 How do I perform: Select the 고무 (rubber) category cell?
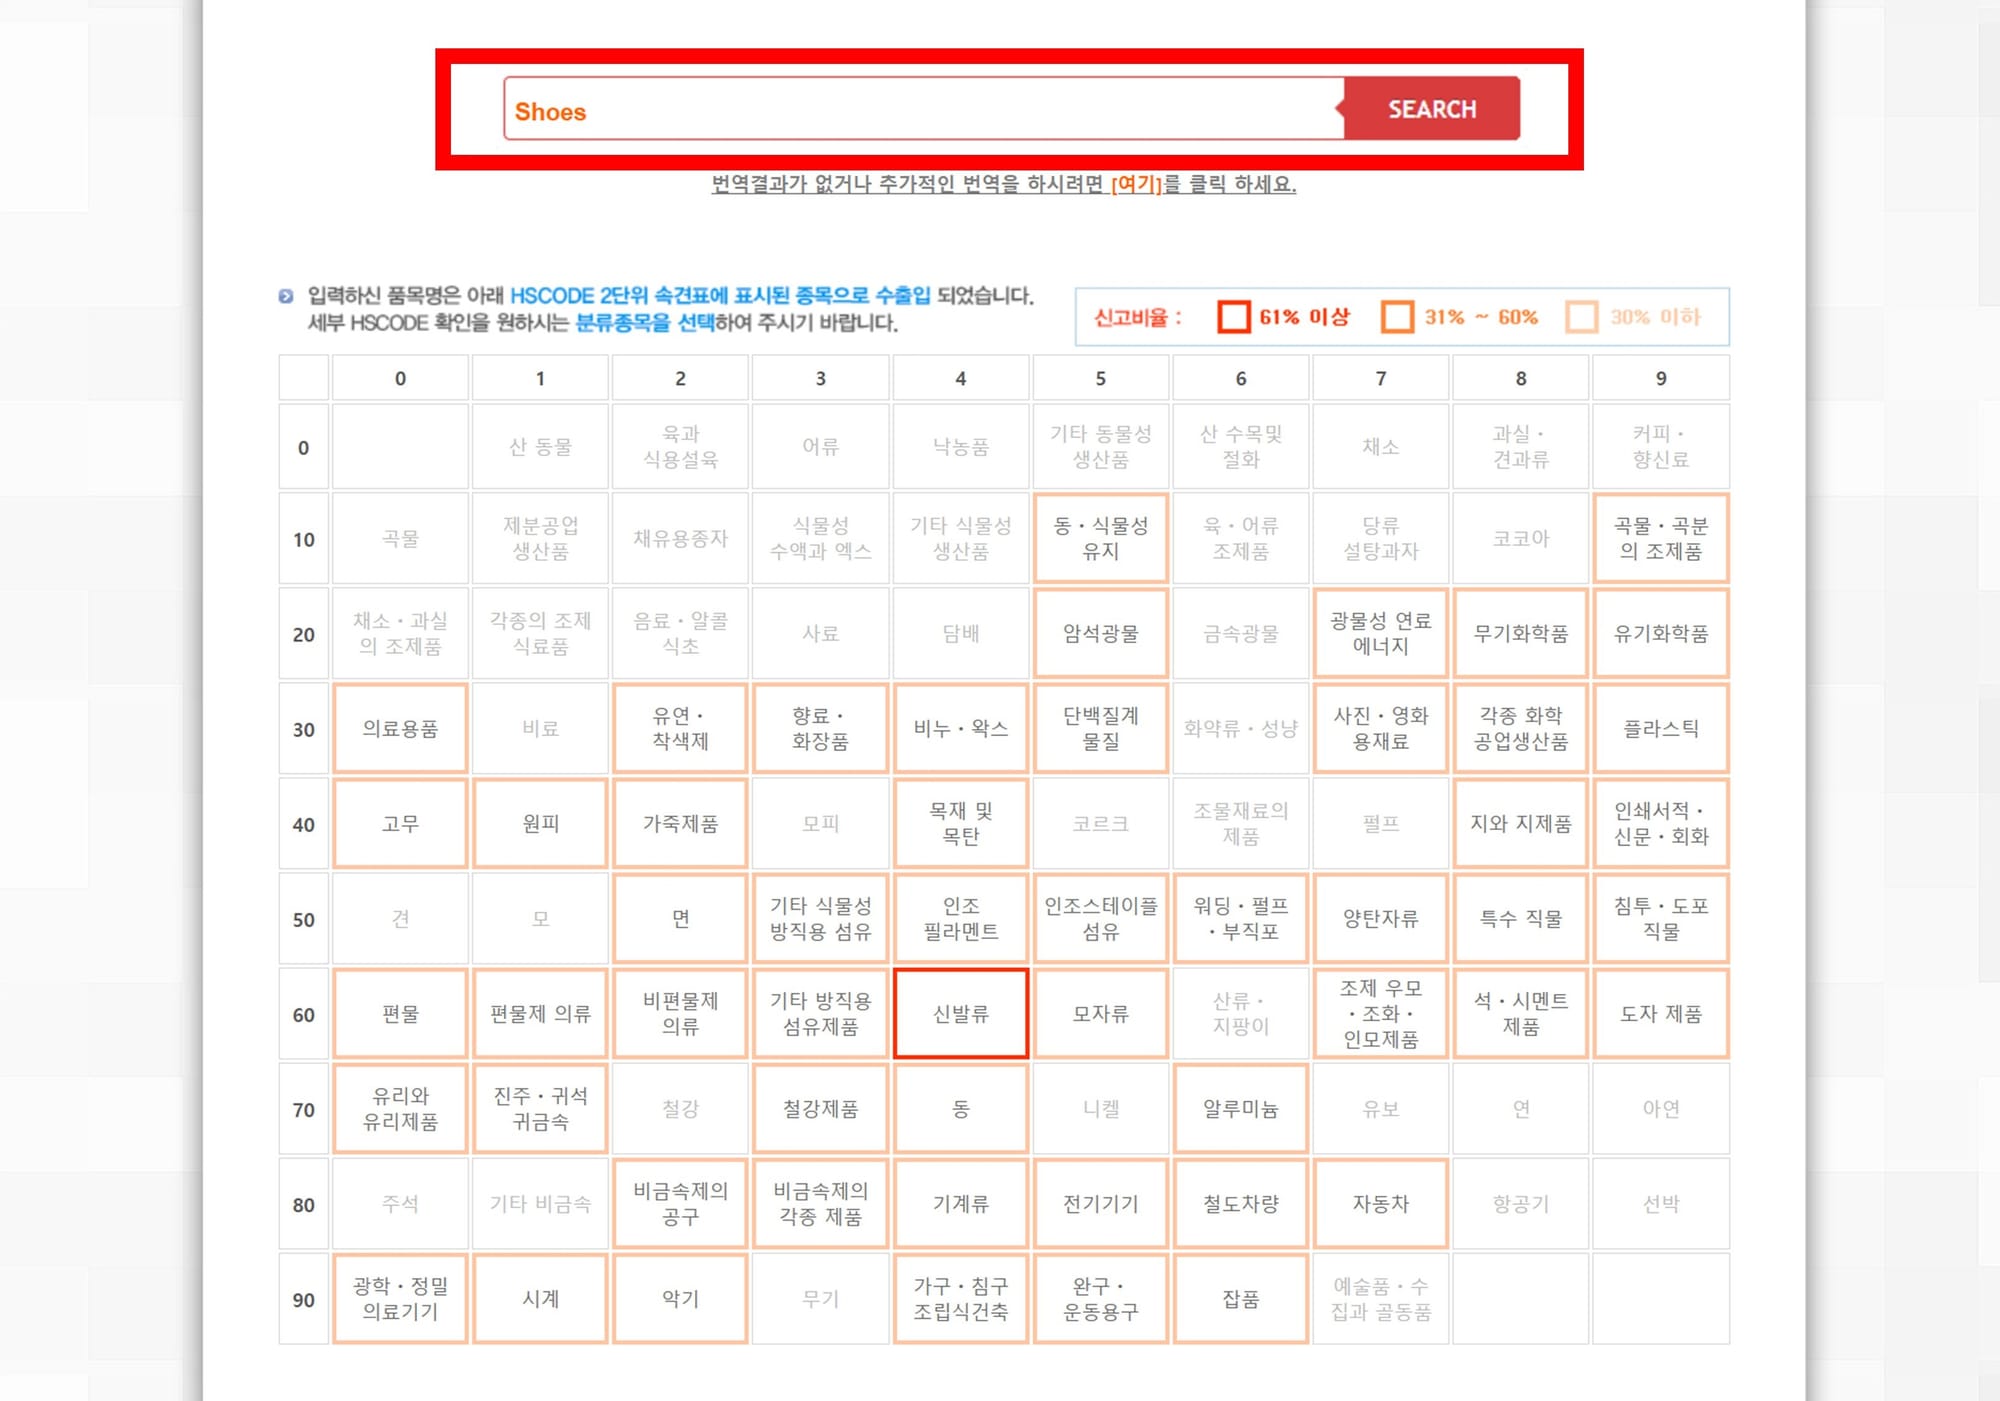tap(399, 823)
